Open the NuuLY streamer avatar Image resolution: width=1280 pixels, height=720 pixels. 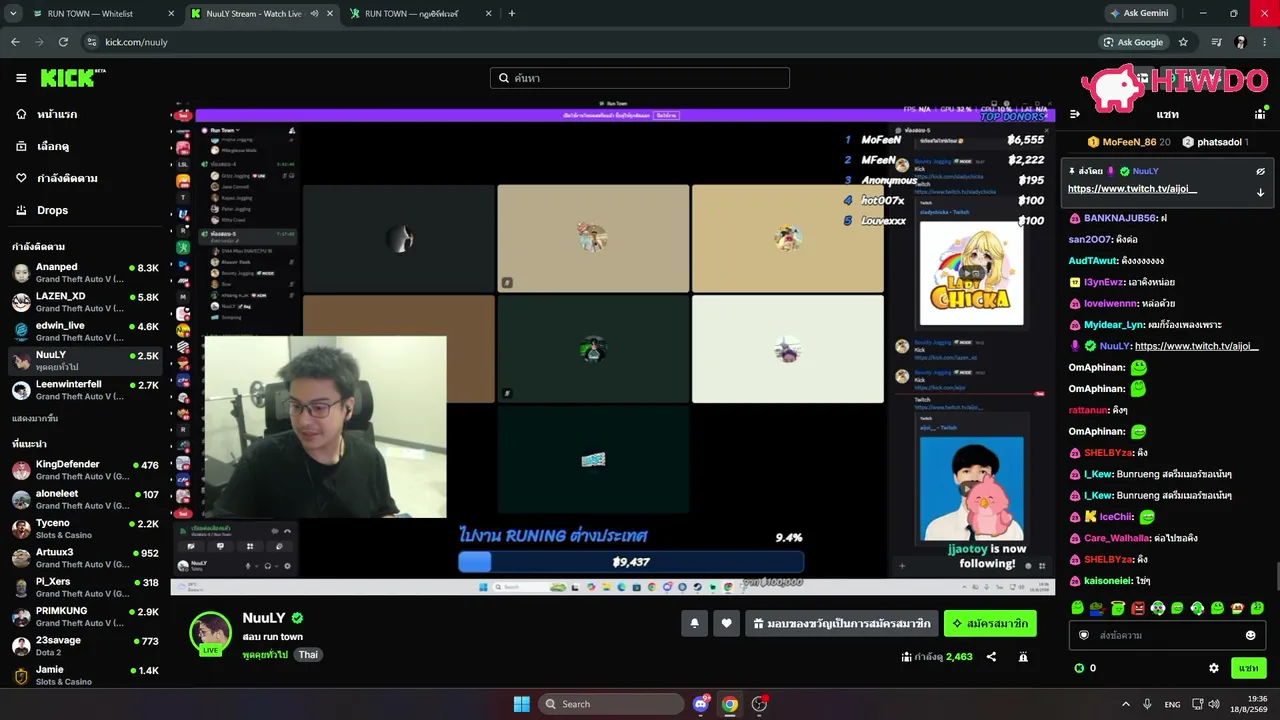click(x=211, y=632)
